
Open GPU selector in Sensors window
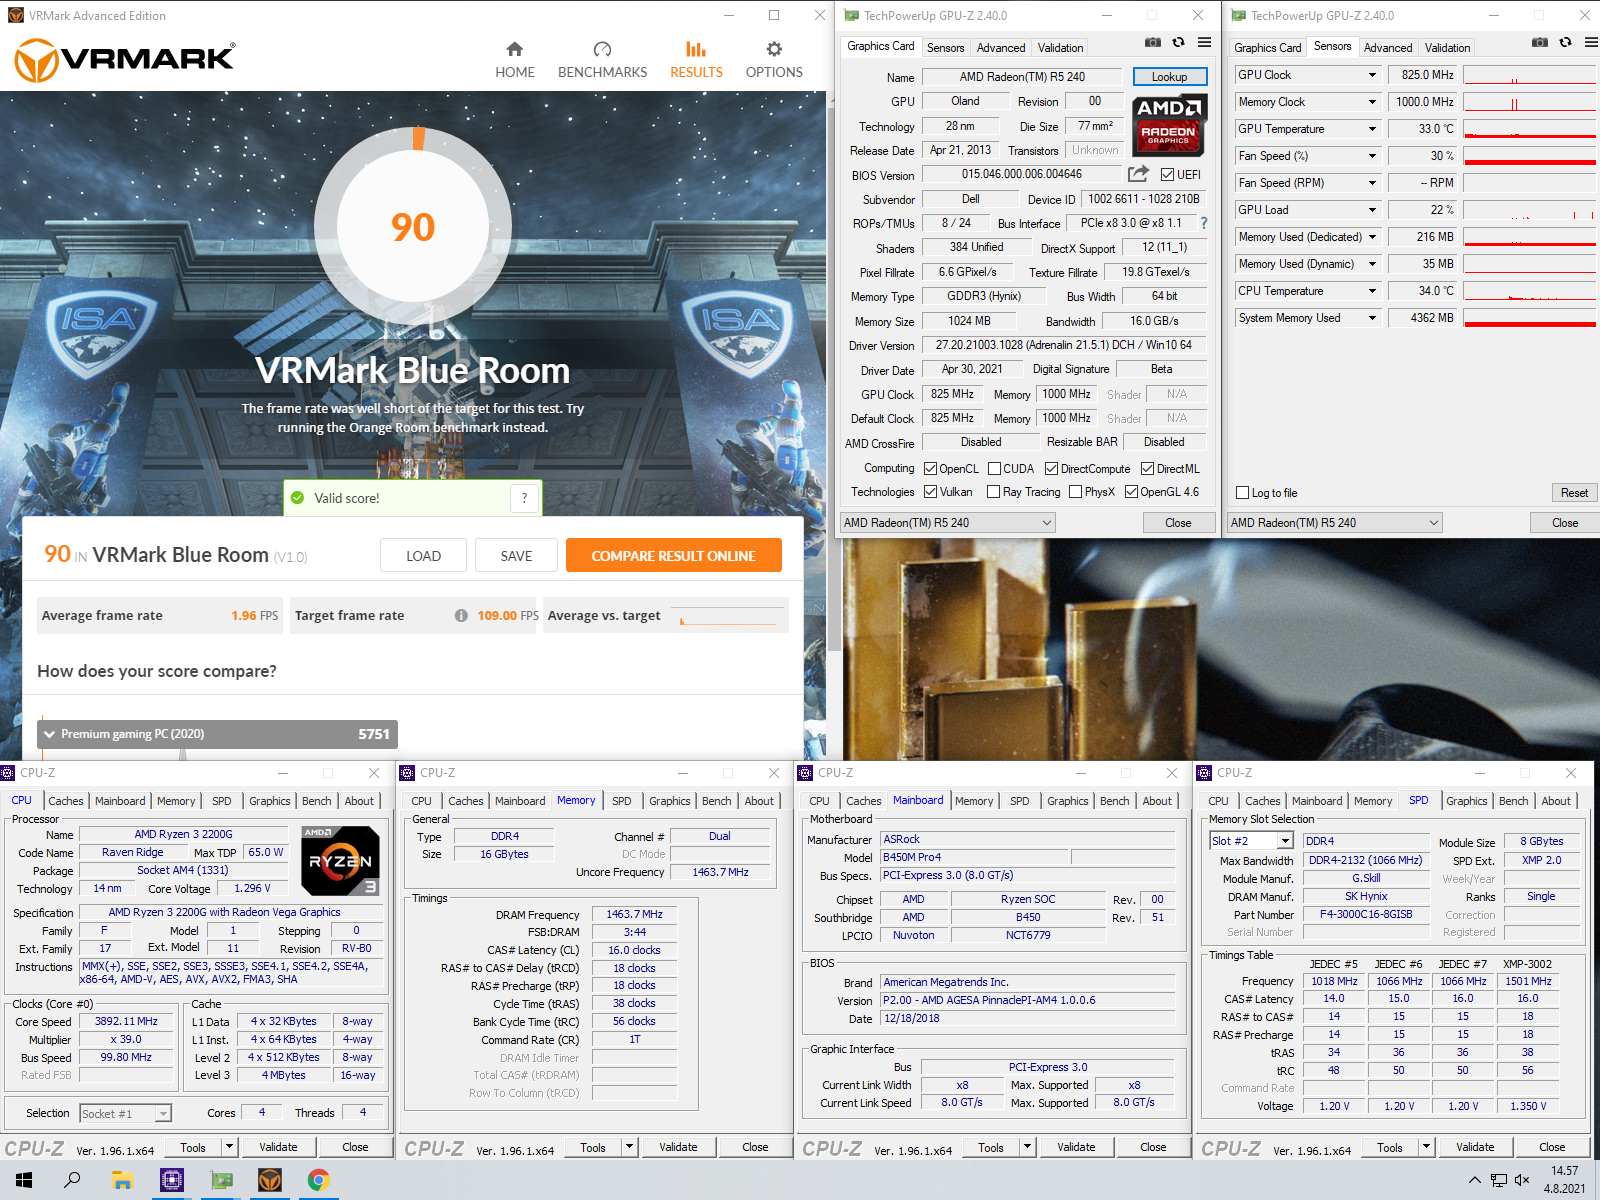[x=1334, y=523]
